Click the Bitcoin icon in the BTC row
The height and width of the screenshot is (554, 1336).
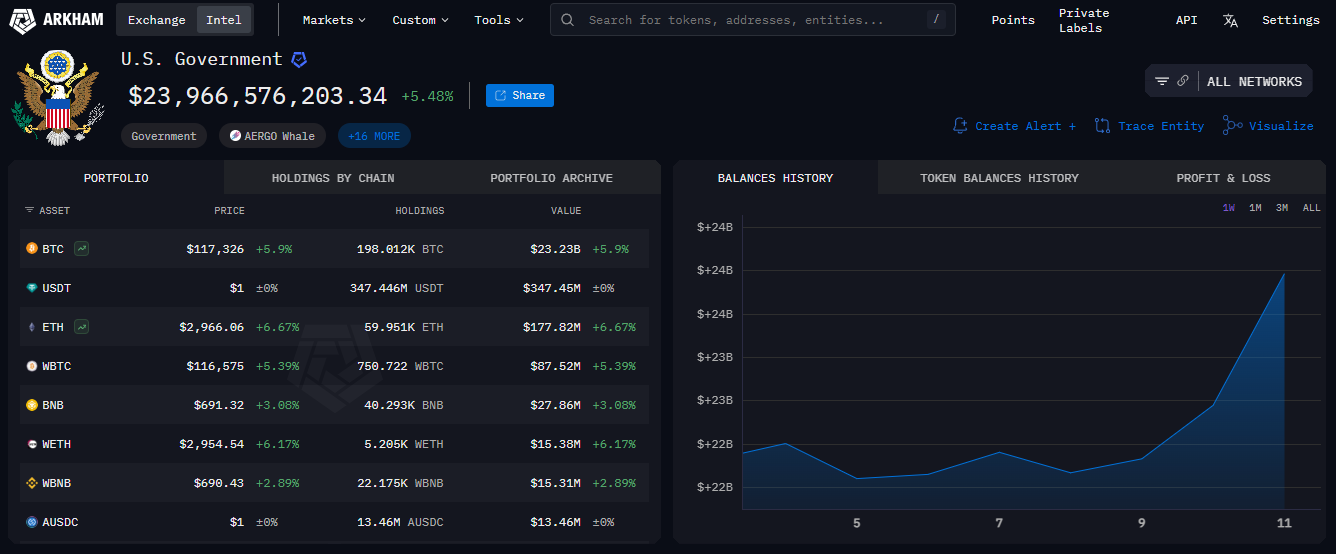(x=32, y=249)
